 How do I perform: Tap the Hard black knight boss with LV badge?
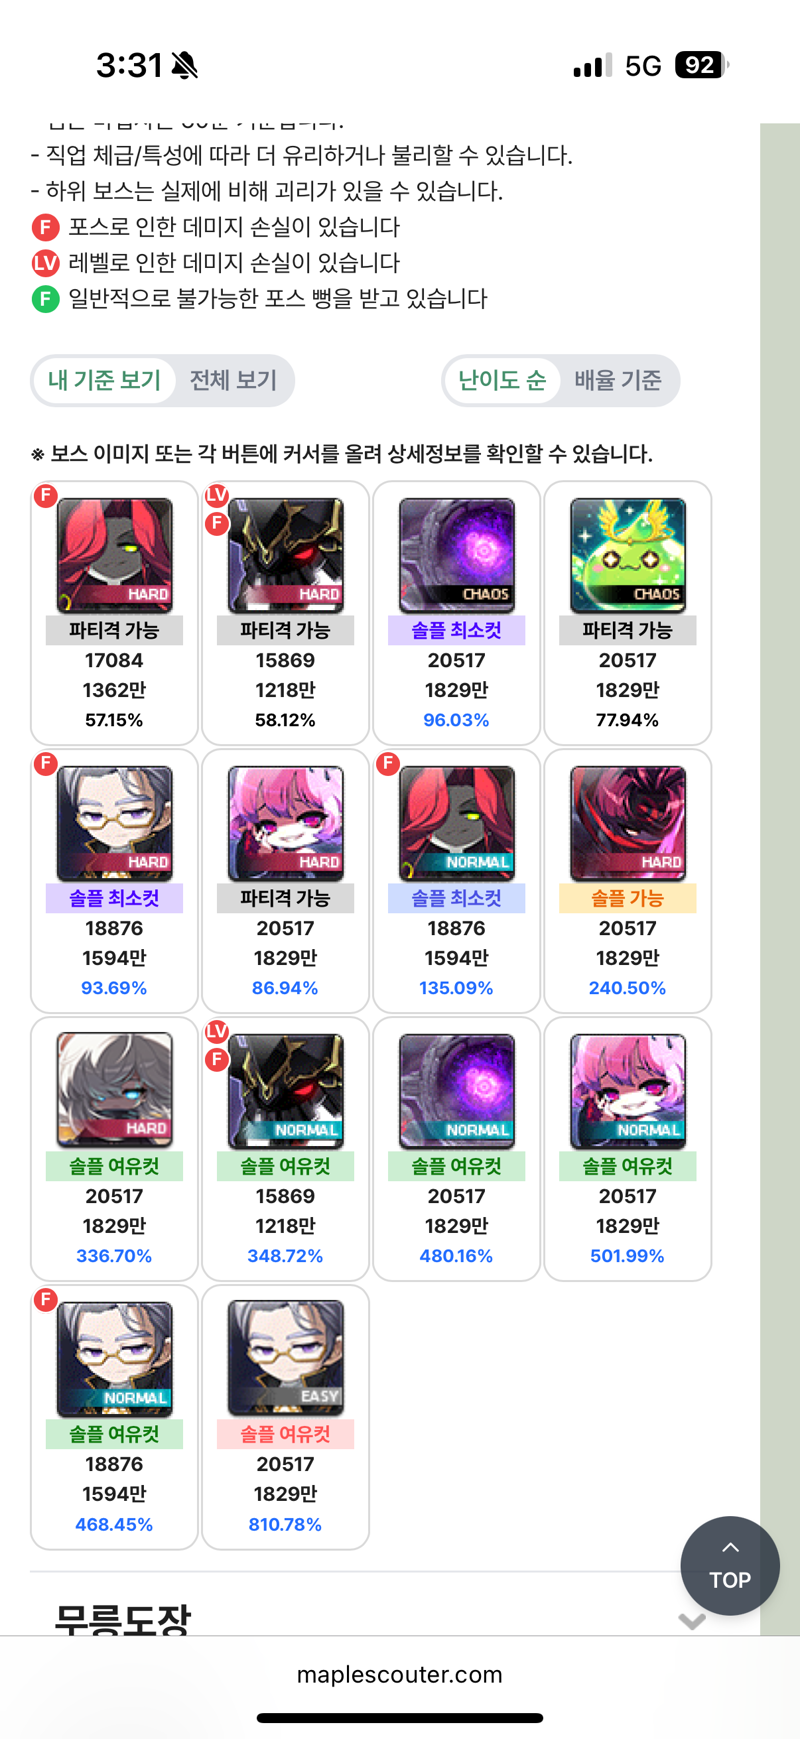pyautogui.click(x=285, y=555)
